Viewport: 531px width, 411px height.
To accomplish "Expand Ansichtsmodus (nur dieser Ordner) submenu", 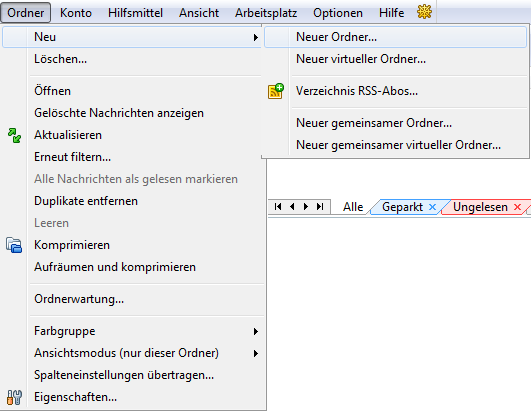I will point(256,353).
